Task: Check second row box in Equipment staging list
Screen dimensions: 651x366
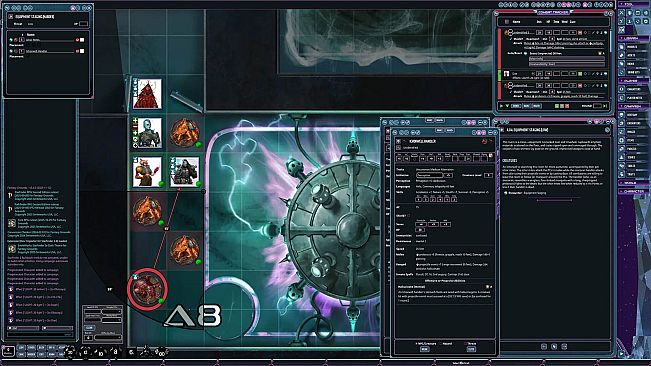Action: (x=82, y=51)
